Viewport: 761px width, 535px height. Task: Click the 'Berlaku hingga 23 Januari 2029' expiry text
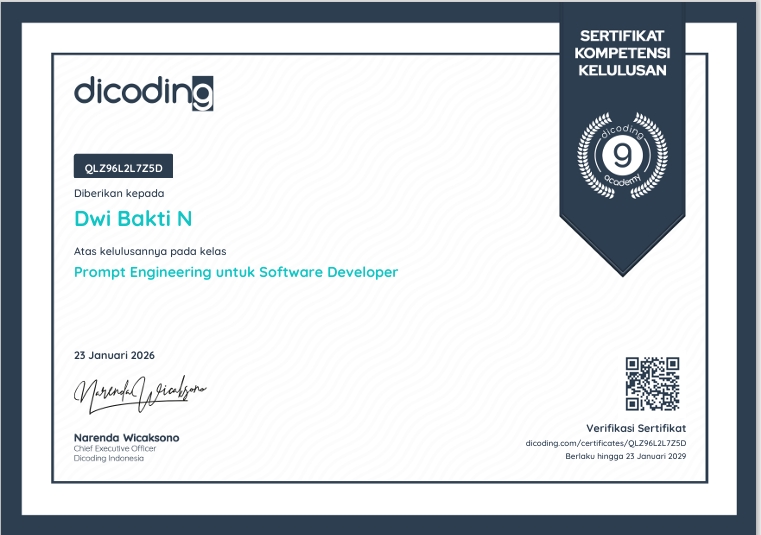click(x=625, y=455)
